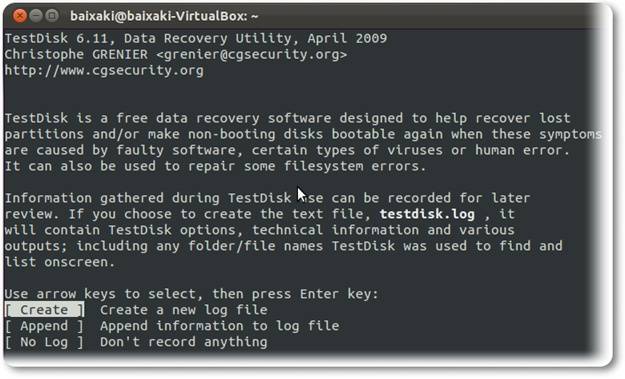Click 'Append information to log file' text

point(220,326)
